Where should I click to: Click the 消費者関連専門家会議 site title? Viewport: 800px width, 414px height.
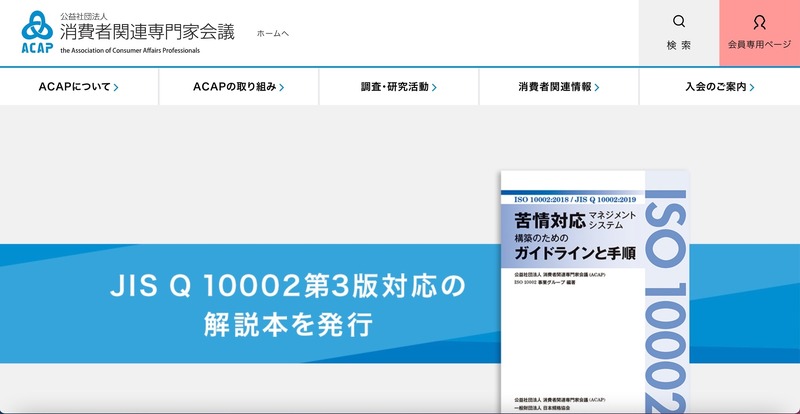(147, 31)
